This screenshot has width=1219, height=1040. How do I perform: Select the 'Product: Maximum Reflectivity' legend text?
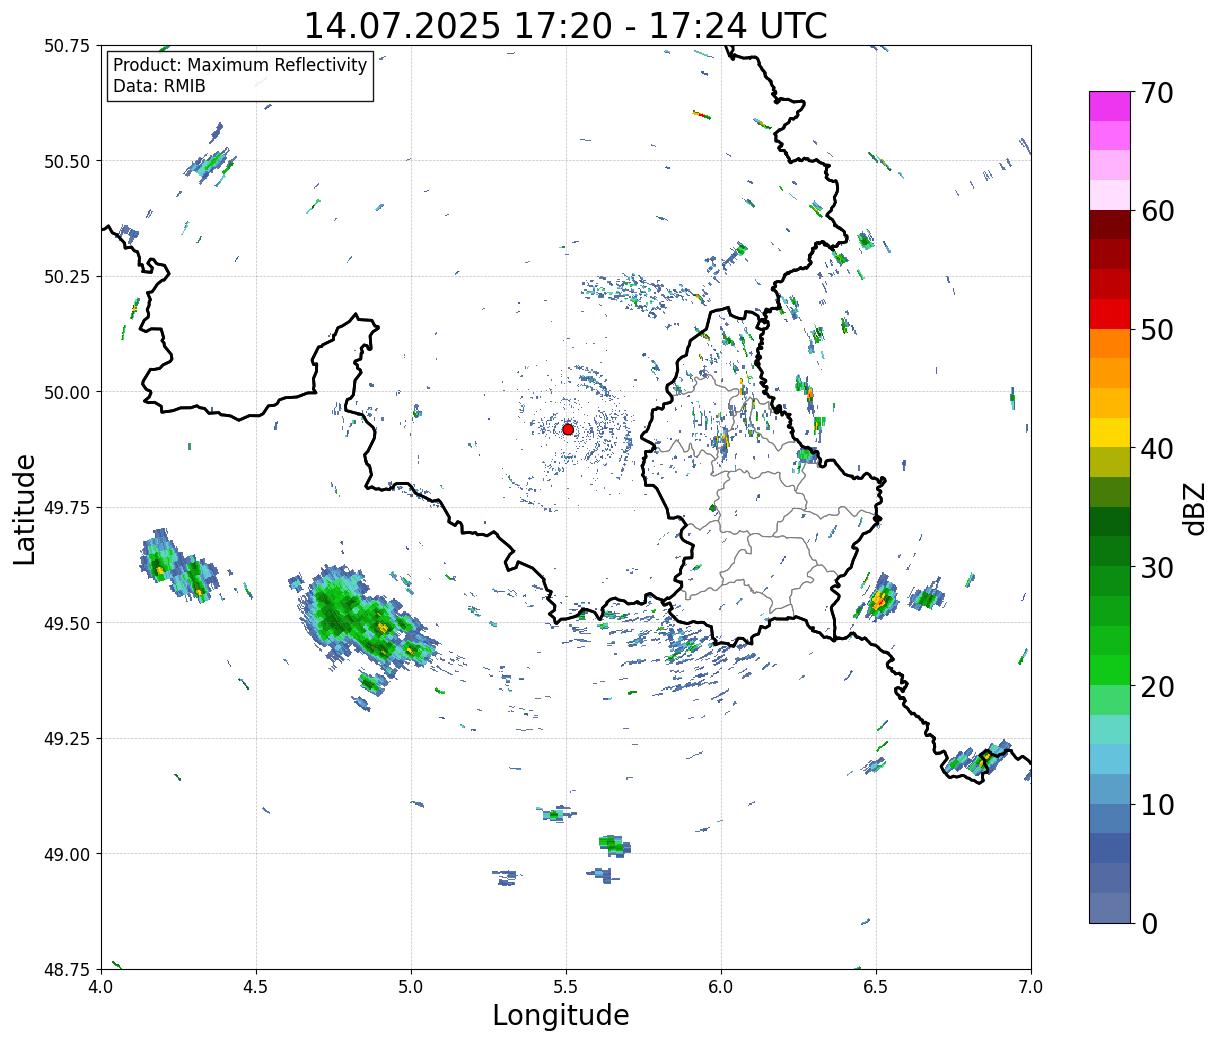[240, 65]
